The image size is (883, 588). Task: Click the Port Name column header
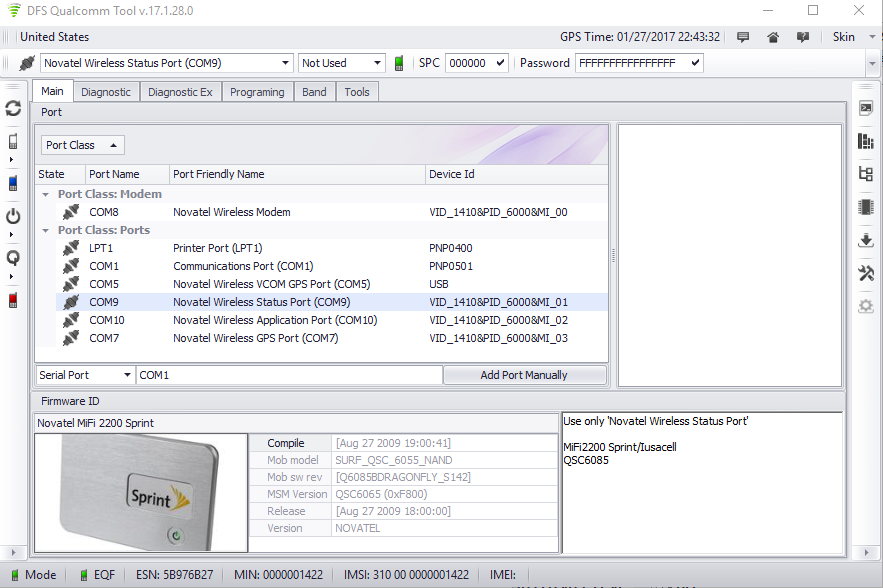click(x=127, y=175)
